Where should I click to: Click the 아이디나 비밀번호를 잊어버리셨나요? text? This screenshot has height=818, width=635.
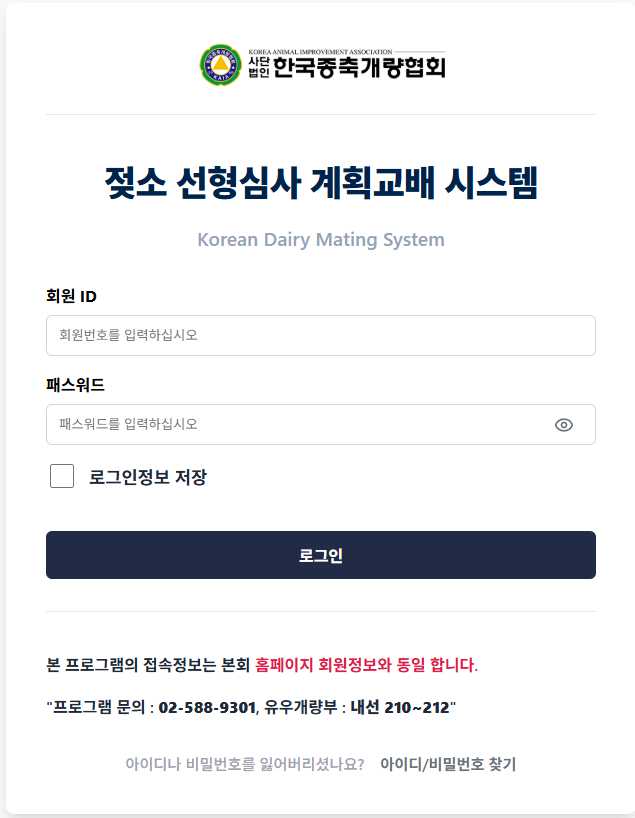coord(244,764)
